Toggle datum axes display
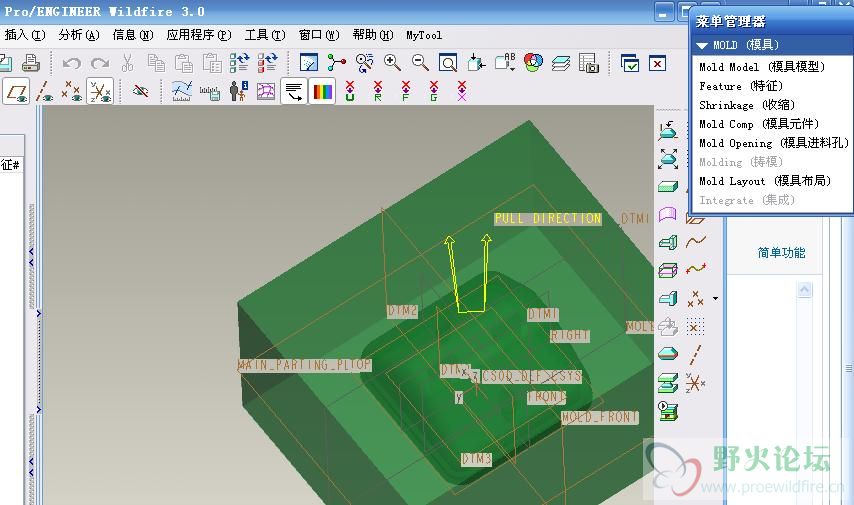854x505 pixels. pyautogui.click(x=44, y=91)
